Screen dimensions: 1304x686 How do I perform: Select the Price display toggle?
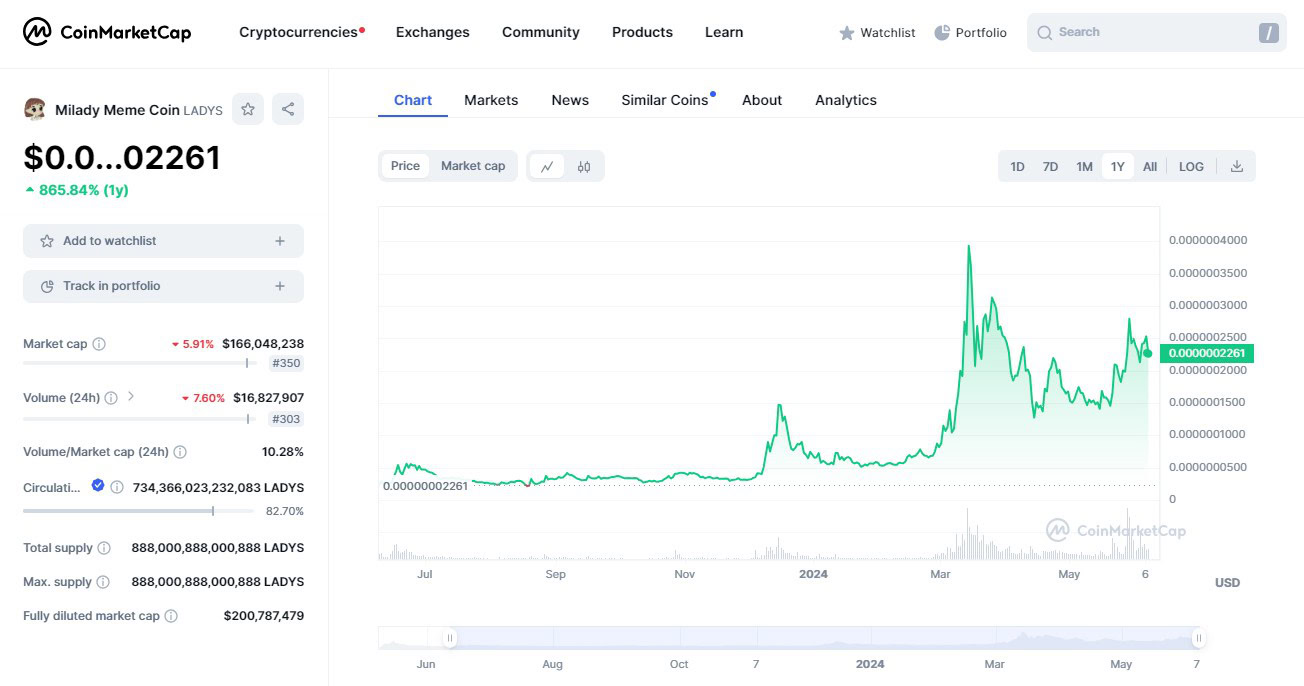point(405,166)
